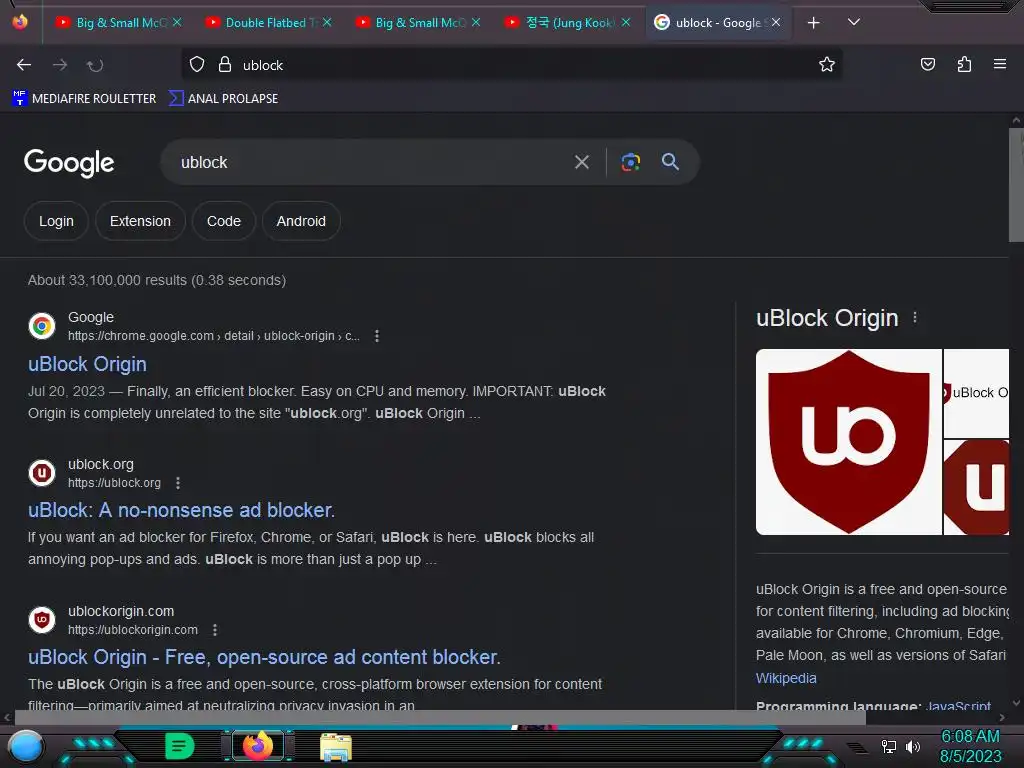
Task: Open the Extensions puzzle icon
Action: coord(964,64)
